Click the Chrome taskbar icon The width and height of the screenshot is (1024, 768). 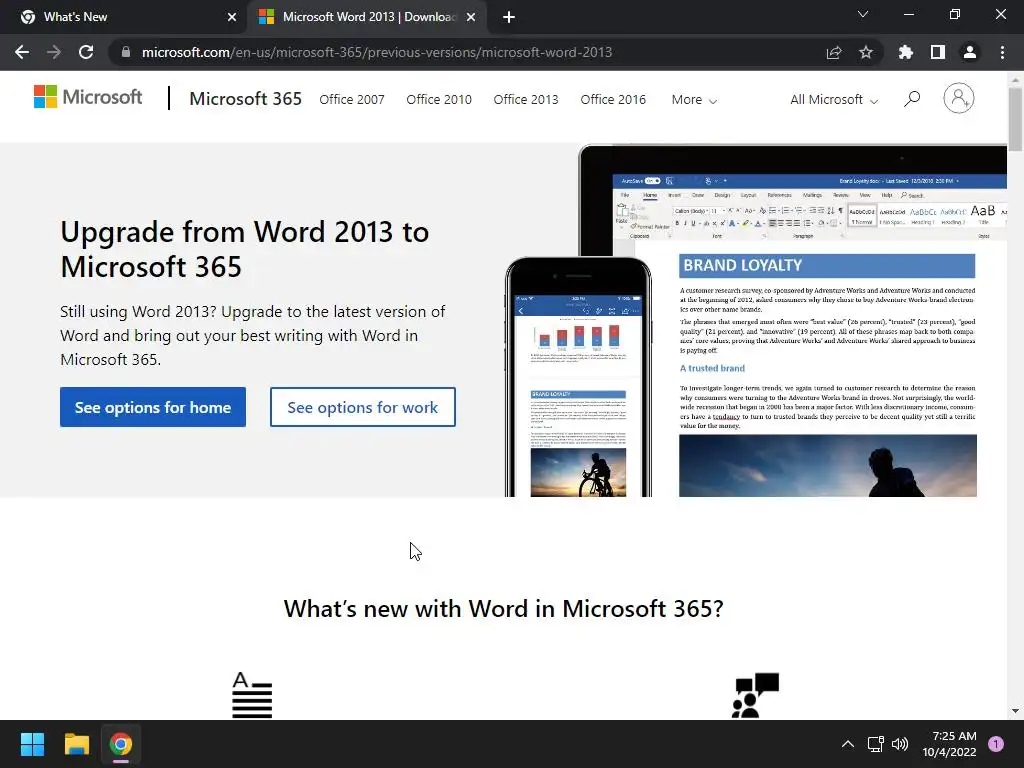point(121,744)
